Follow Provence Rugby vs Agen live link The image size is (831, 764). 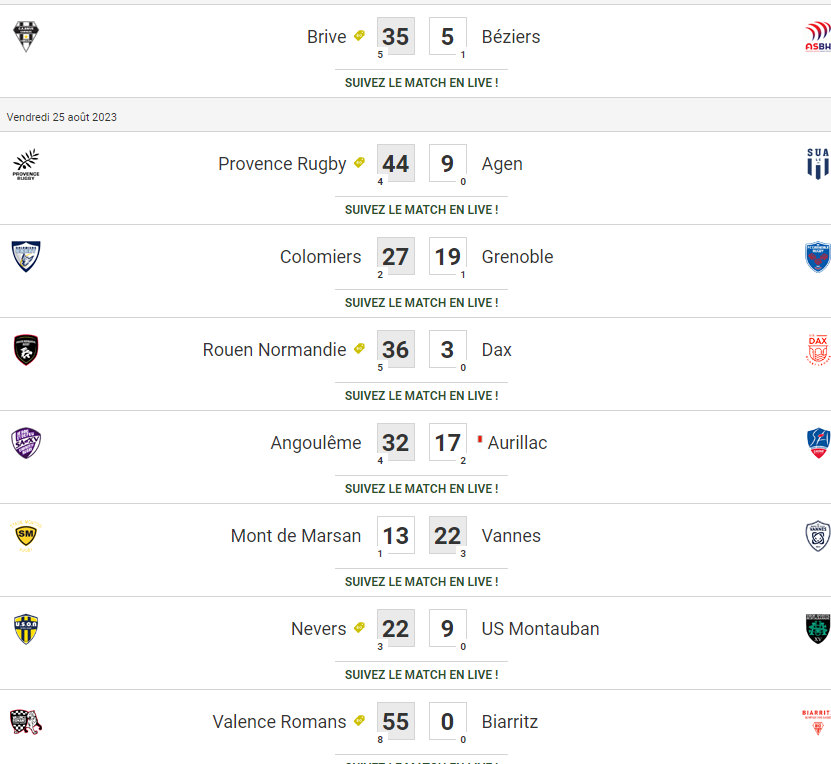421,210
